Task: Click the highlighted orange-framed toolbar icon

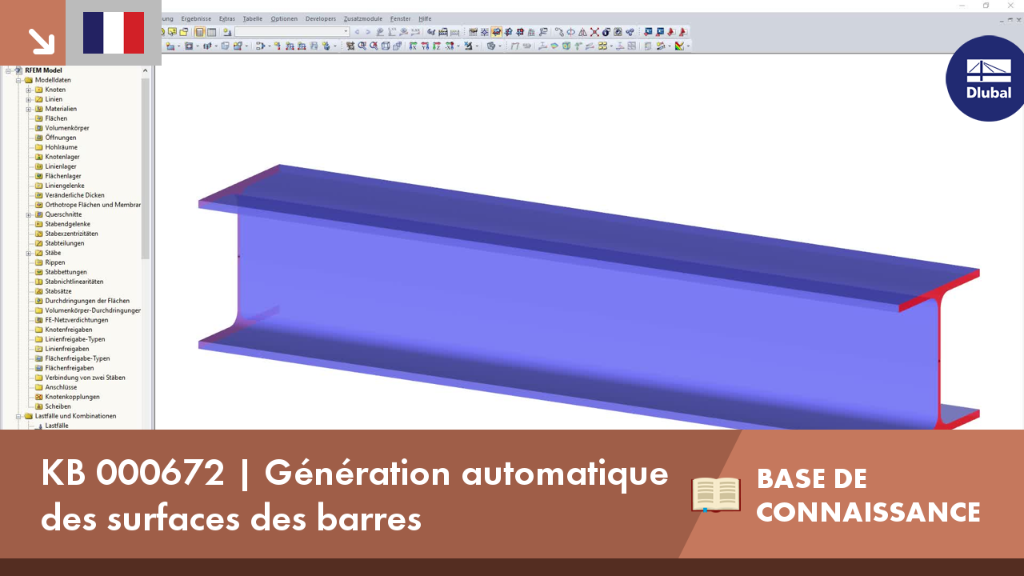Action: pos(496,32)
